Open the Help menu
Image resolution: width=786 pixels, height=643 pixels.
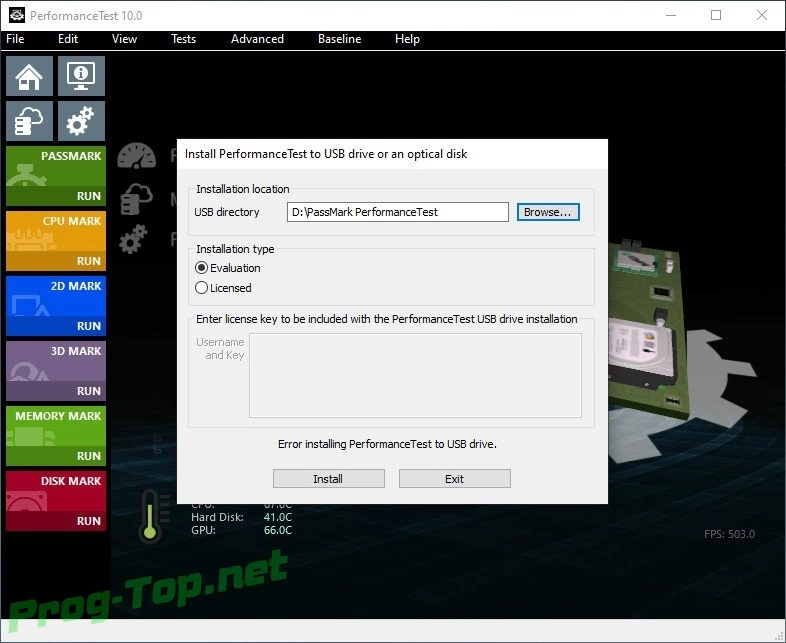coord(407,39)
